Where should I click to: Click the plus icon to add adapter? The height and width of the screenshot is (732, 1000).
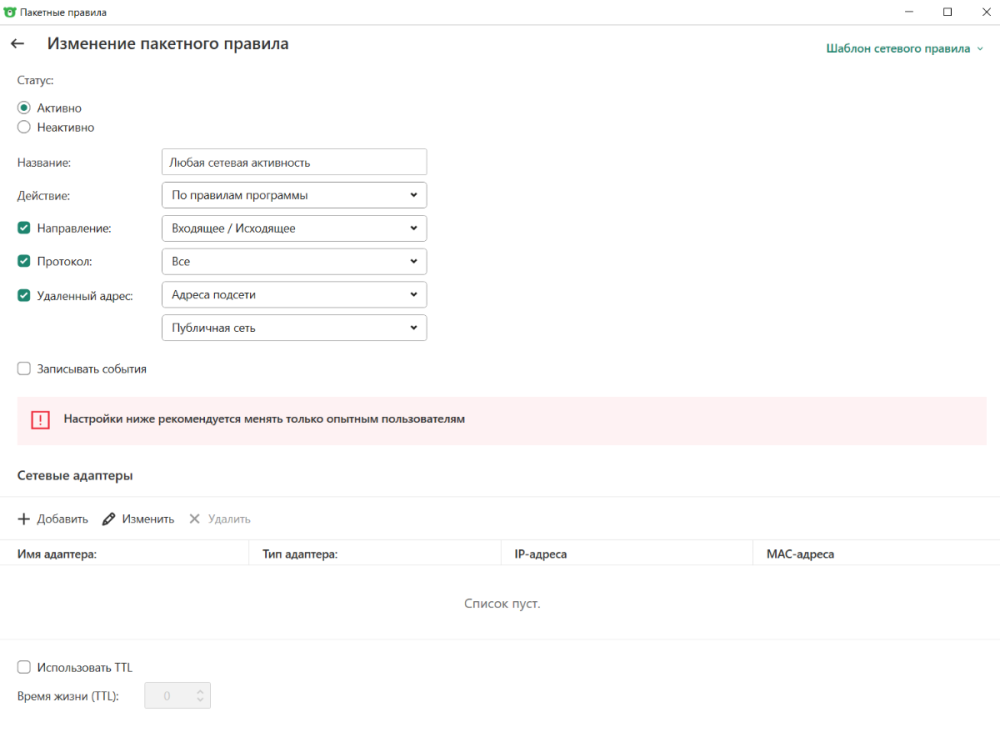click(24, 519)
